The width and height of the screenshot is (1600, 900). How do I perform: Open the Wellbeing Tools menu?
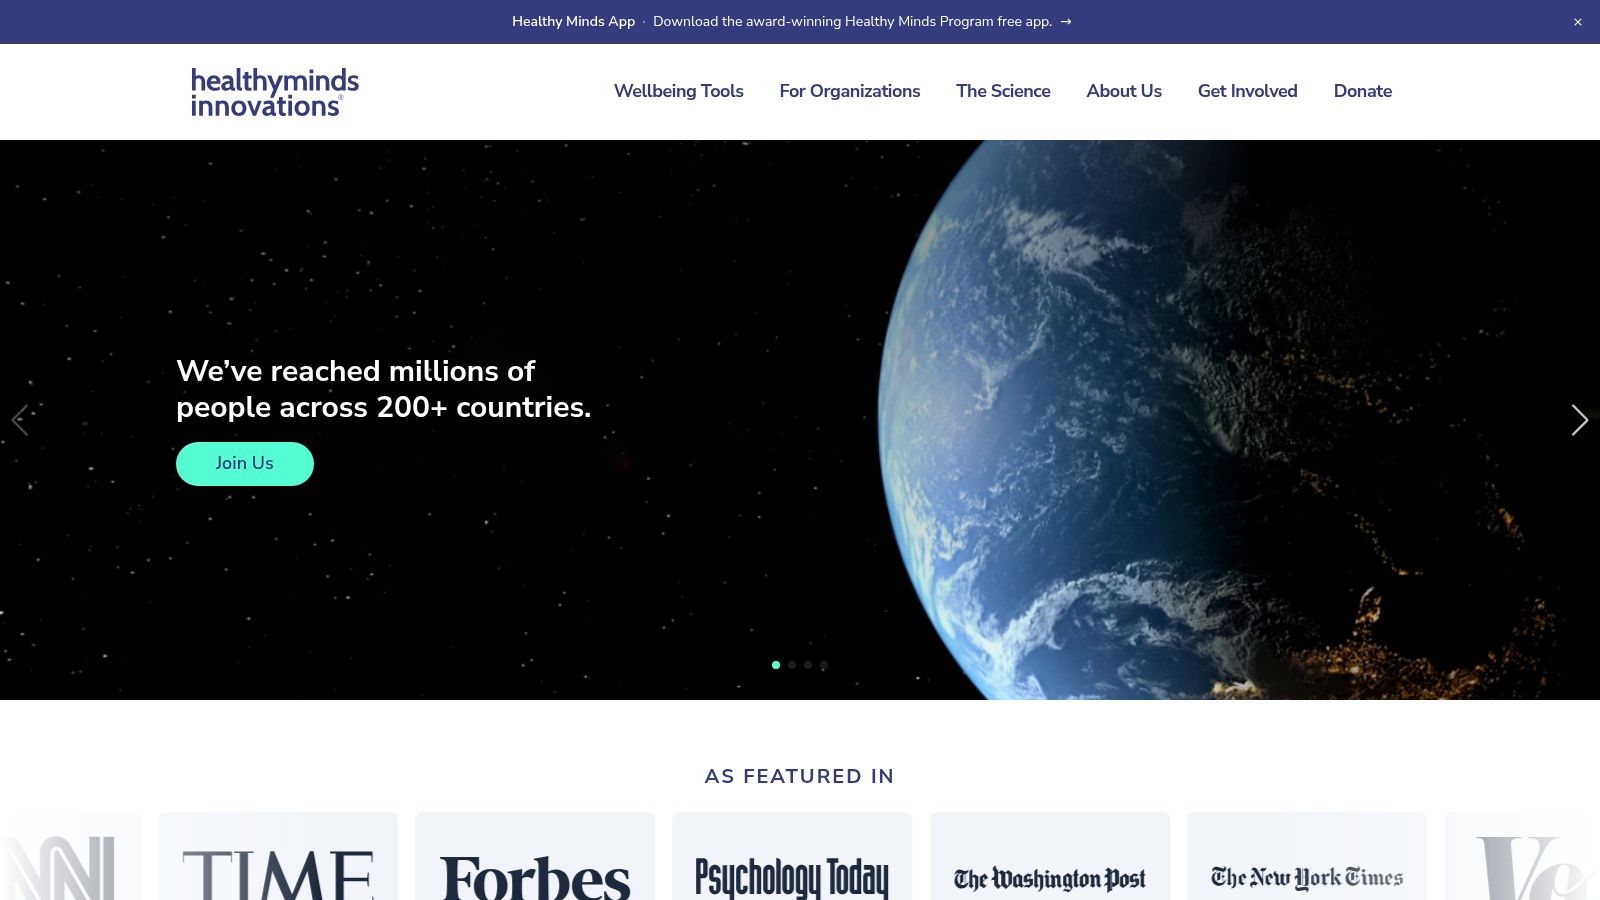point(679,91)
